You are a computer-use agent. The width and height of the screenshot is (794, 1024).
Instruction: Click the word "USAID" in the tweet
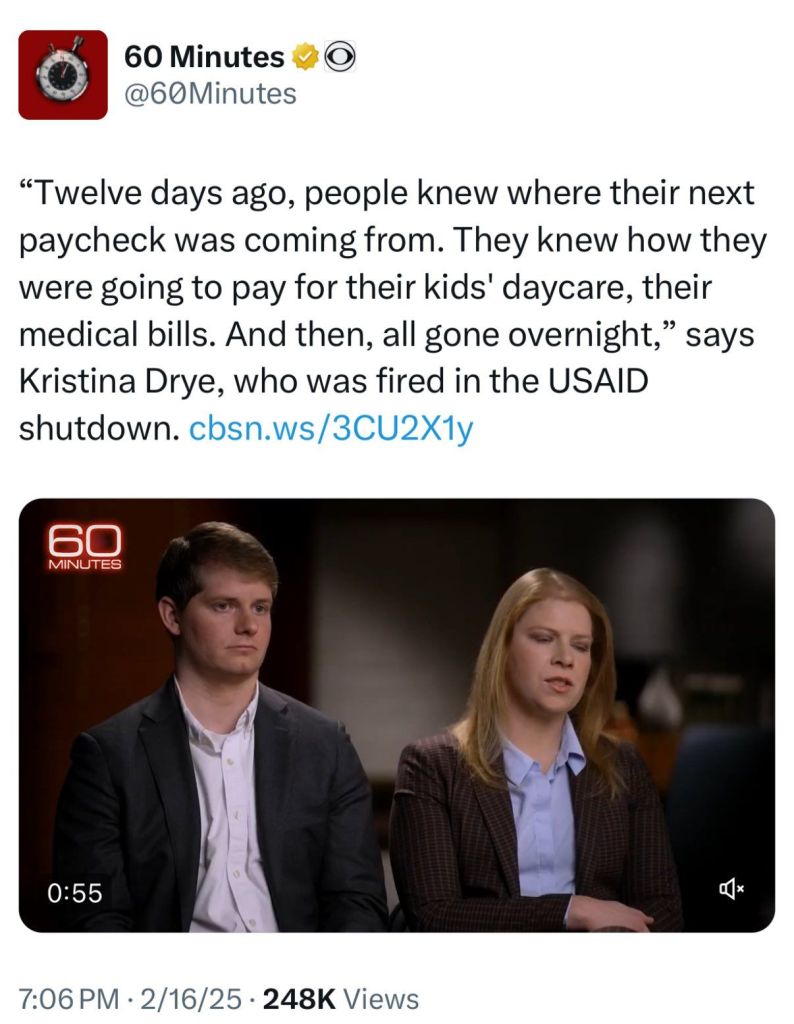click(597, 381)
